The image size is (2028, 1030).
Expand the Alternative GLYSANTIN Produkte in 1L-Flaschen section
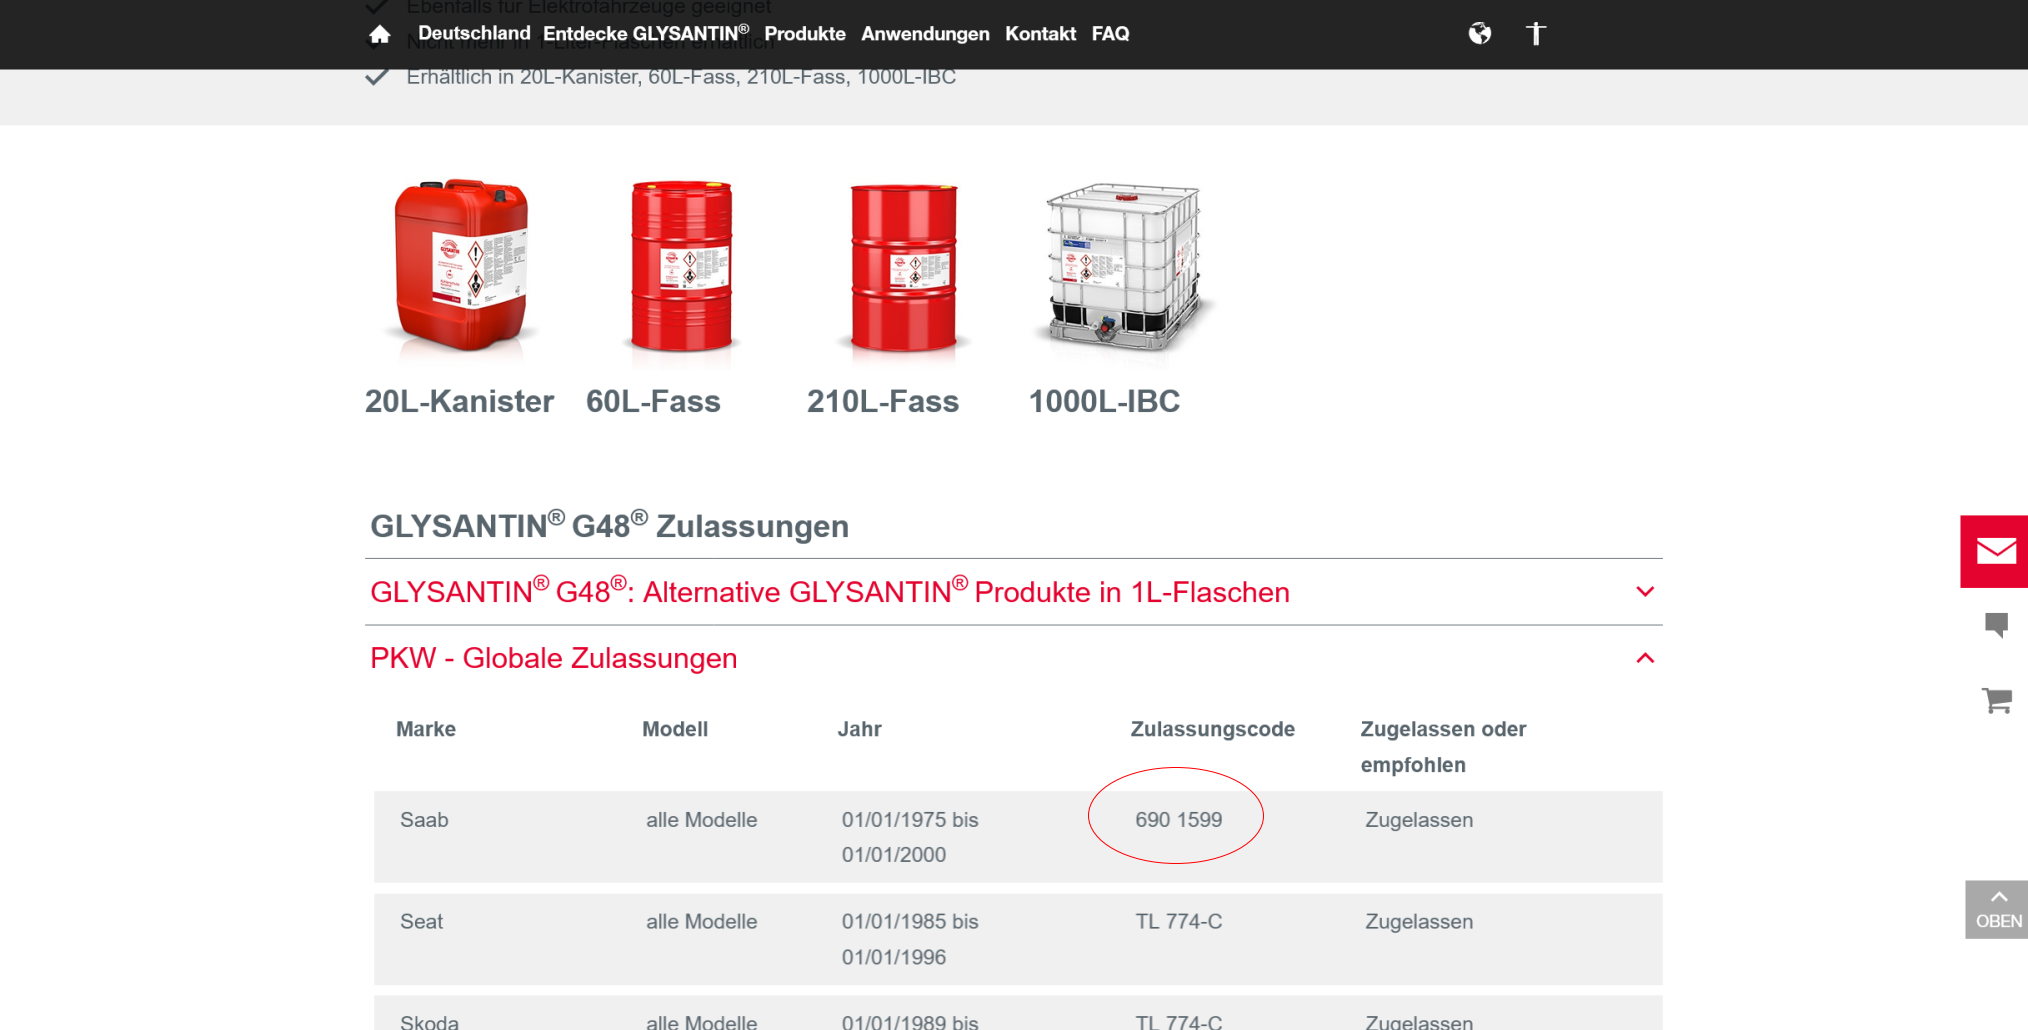click(1013, 592)
